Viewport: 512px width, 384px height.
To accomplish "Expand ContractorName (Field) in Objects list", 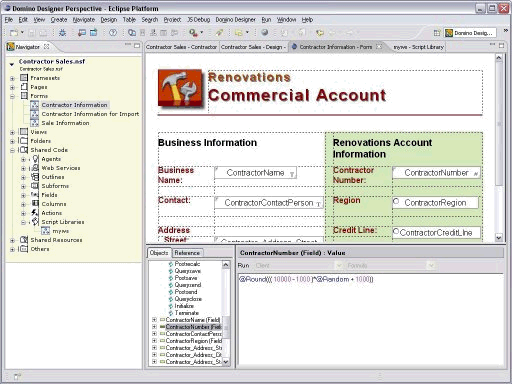I will click(x=154, y=320).
